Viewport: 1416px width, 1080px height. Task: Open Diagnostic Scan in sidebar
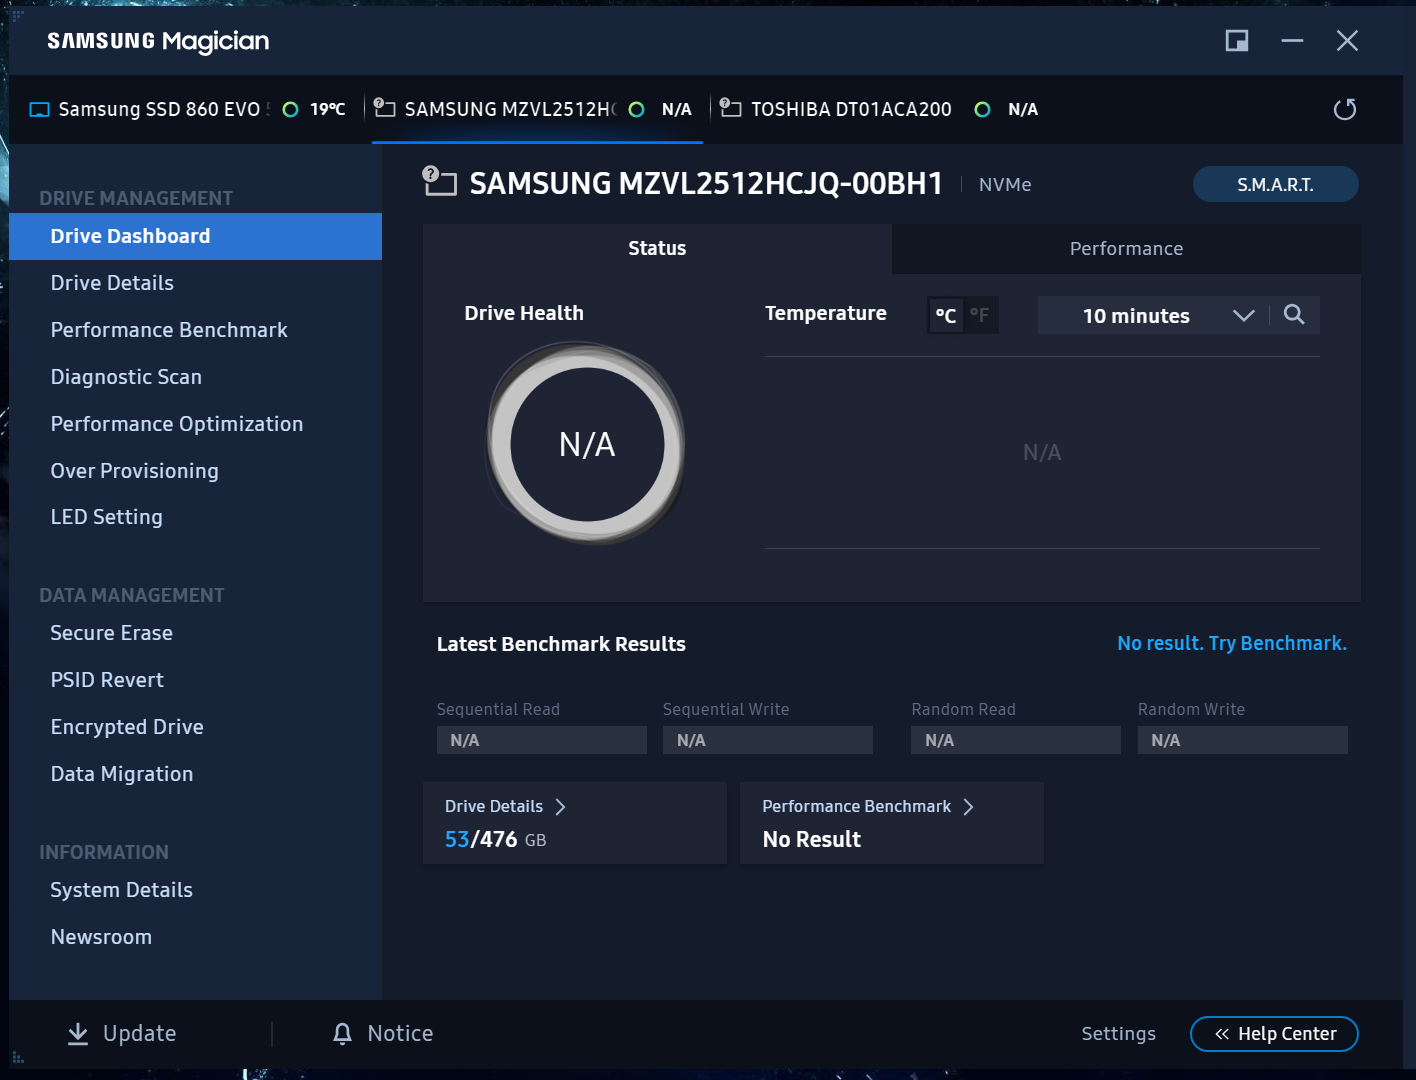[x=196, y=377]
